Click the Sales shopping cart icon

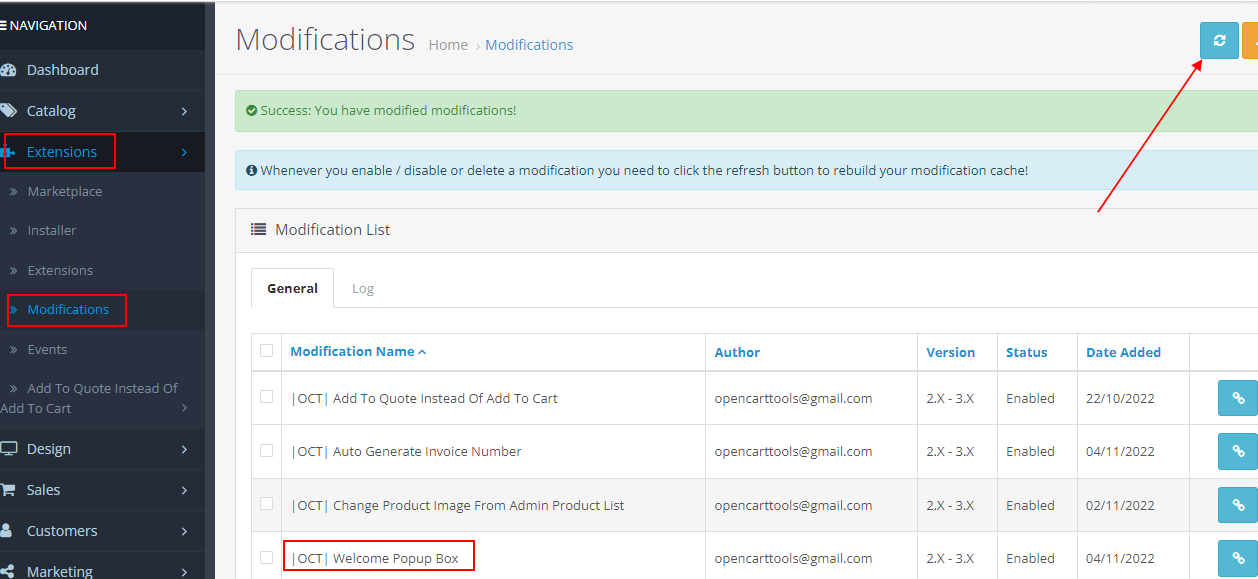click(x=8, y=490)
